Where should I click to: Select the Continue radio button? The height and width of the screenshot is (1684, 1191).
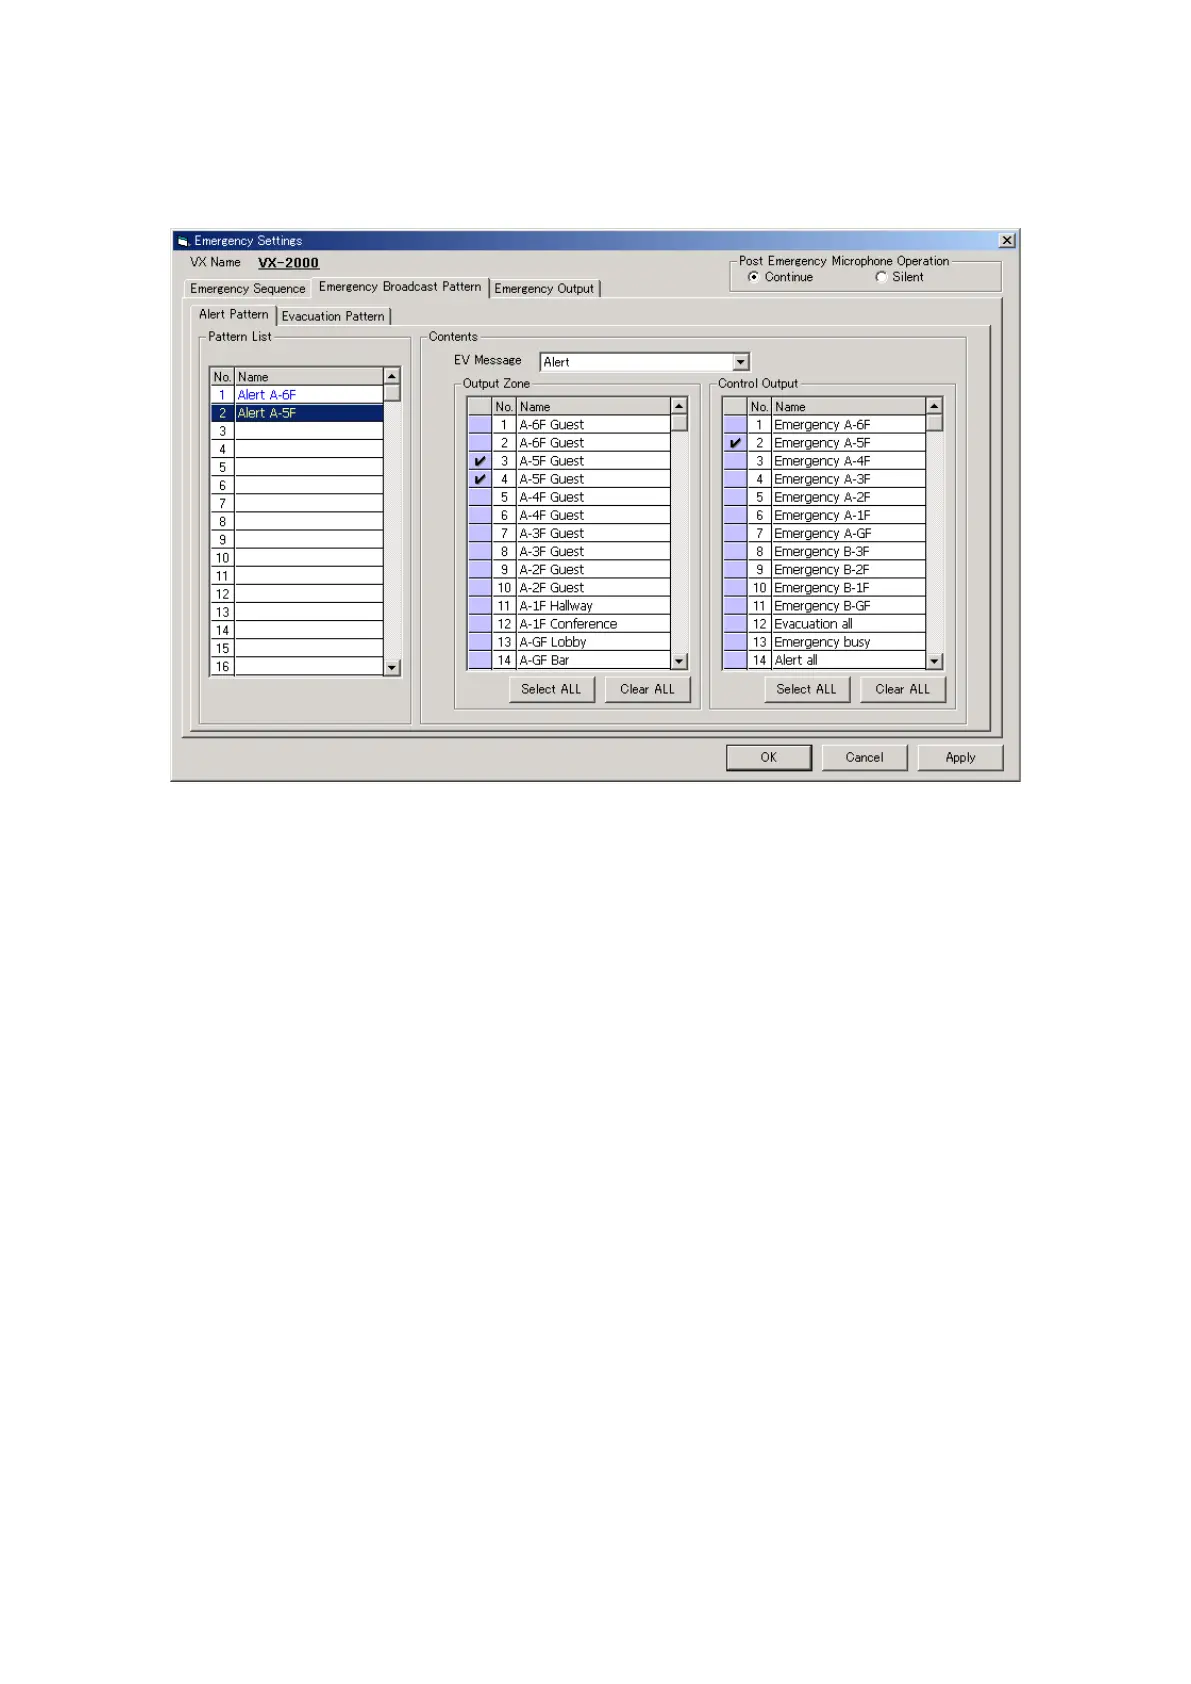pyautogui.click(x=753, y=277)
